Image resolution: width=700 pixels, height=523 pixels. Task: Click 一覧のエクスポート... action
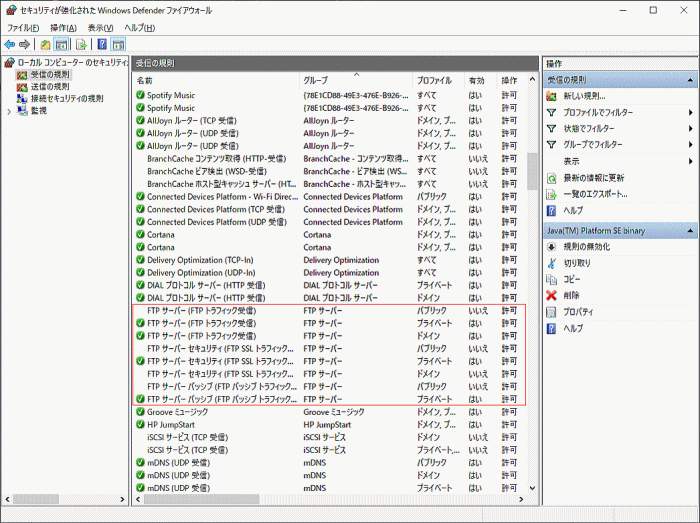tap(595, 194)
